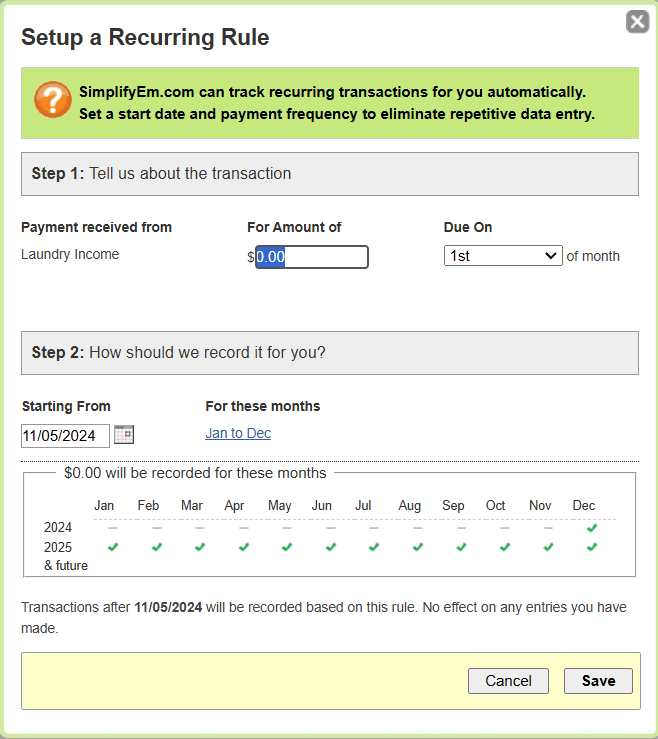The image size is (658, 739).
Task: Click the orange question mark help icon
Action: (52, 101)
